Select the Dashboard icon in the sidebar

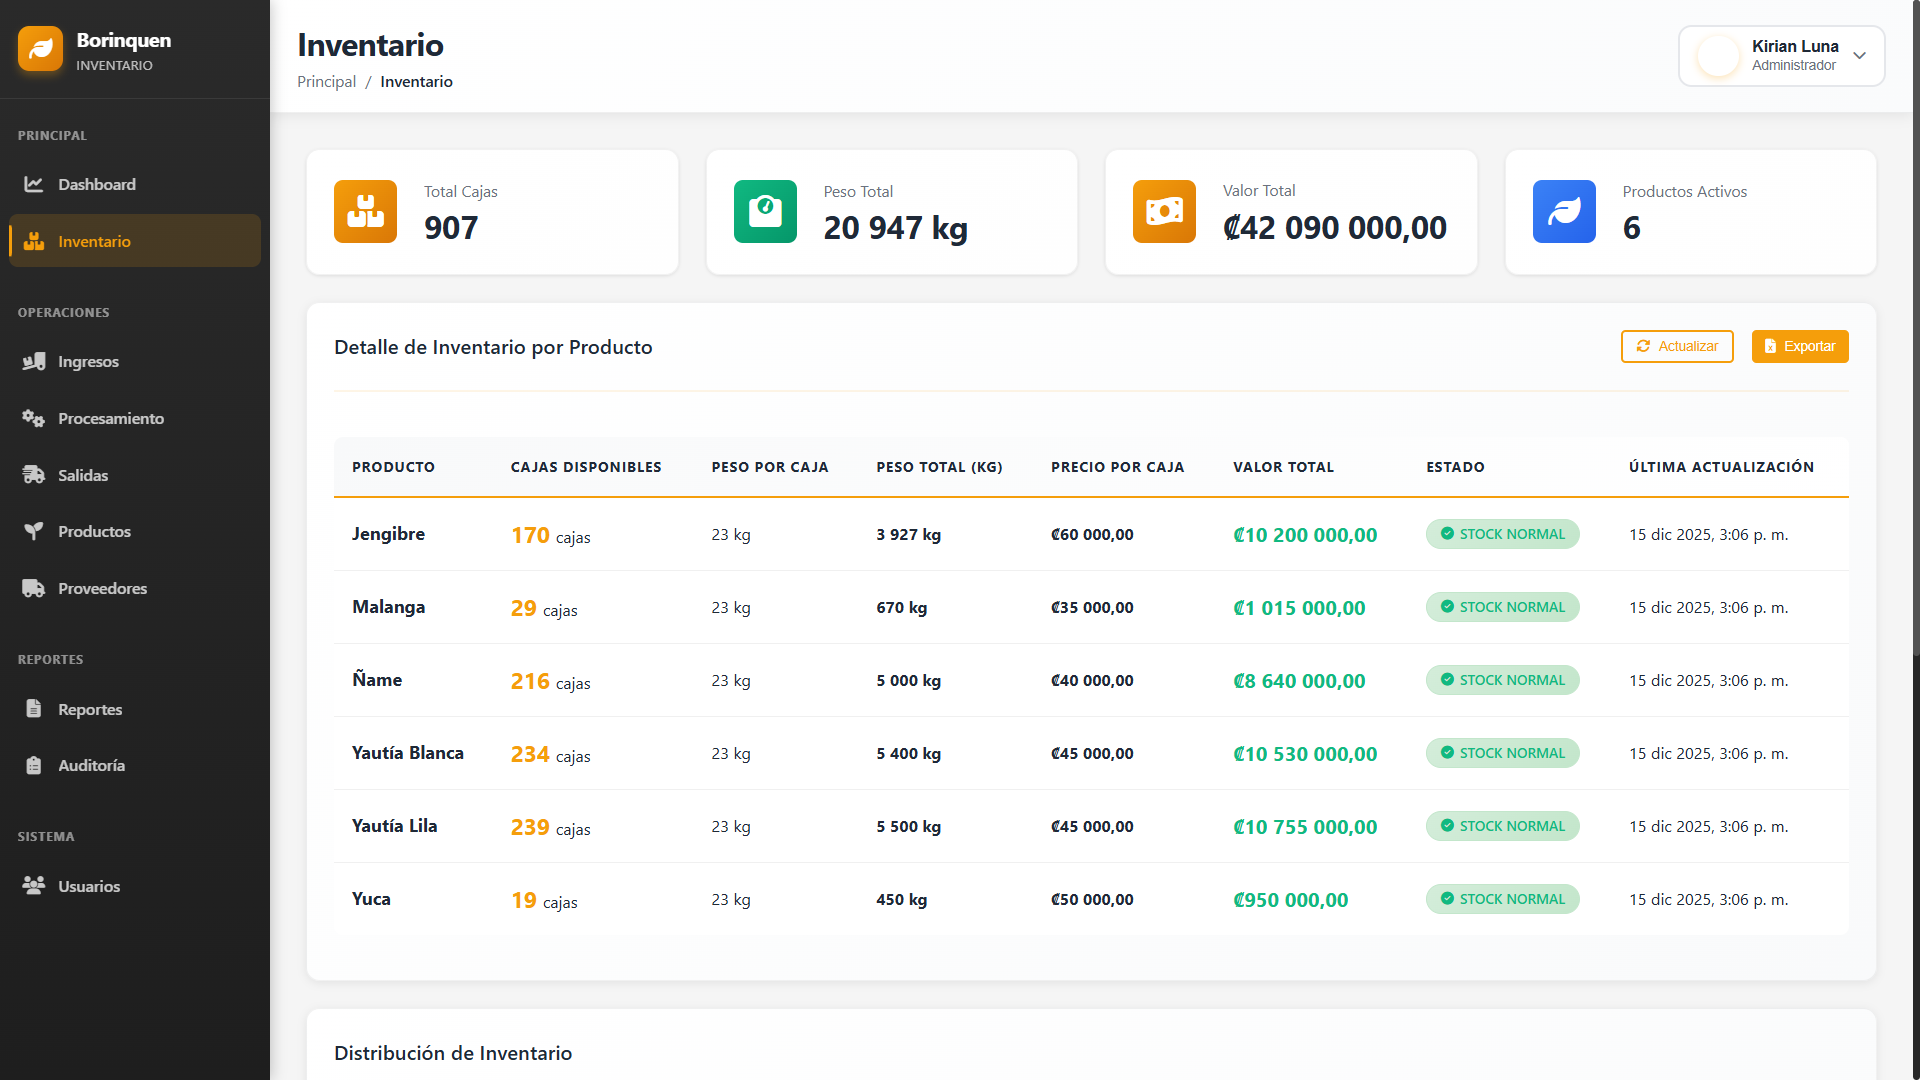[x=35, y=184]
